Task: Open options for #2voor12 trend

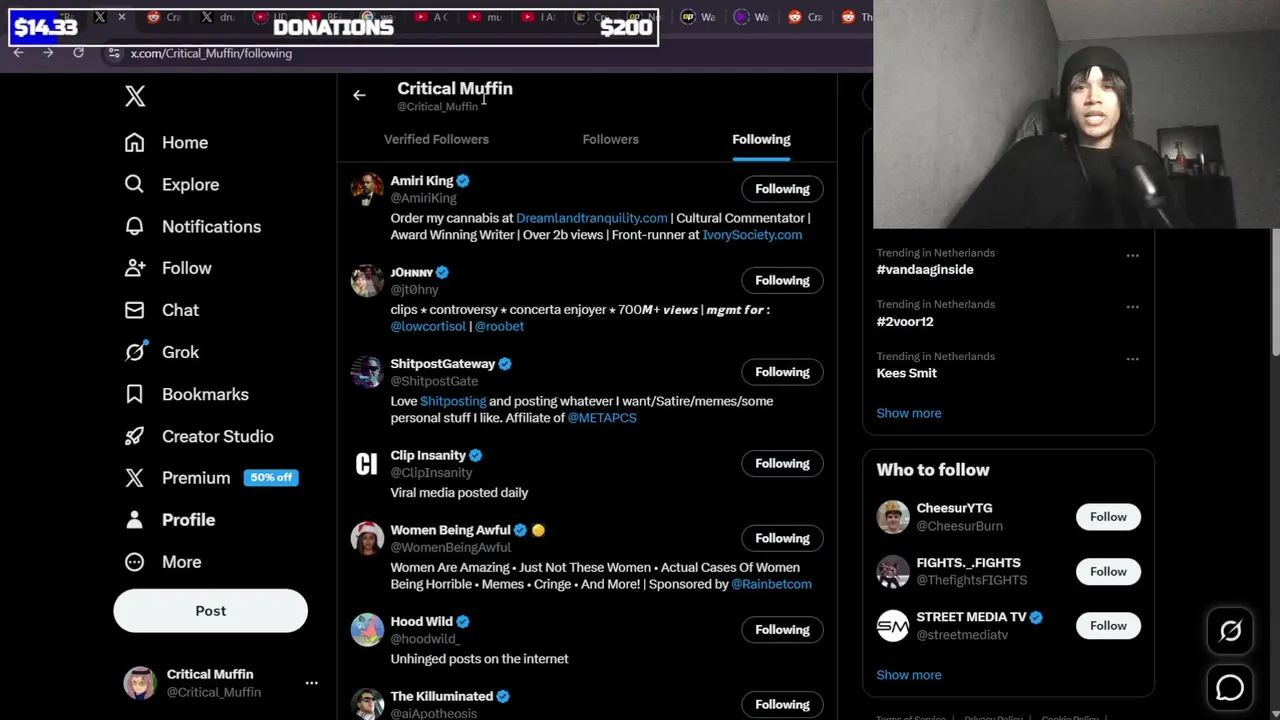Action: click(x=1132, y=307)
